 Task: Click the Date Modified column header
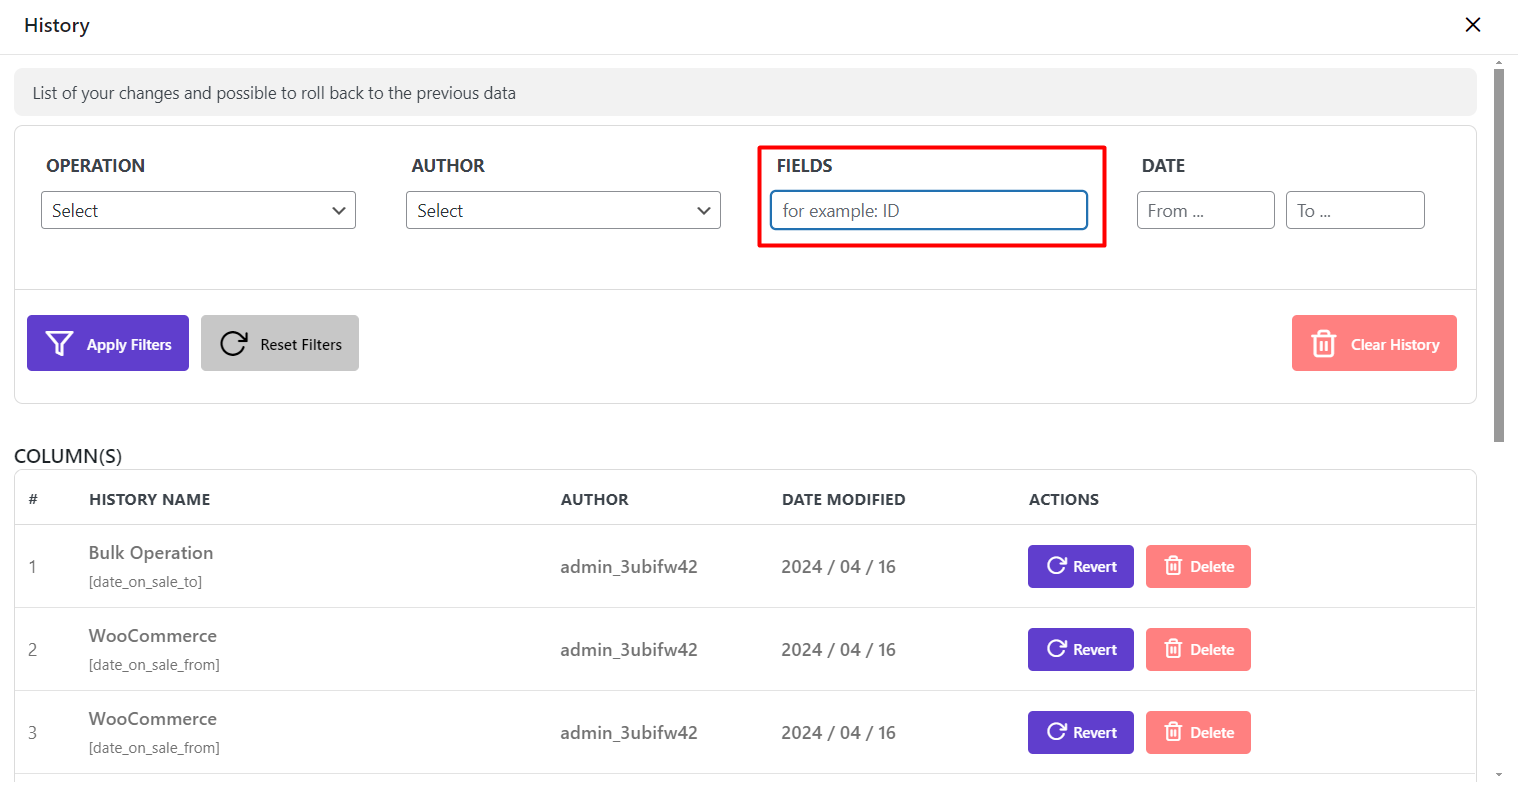[843, 499]
